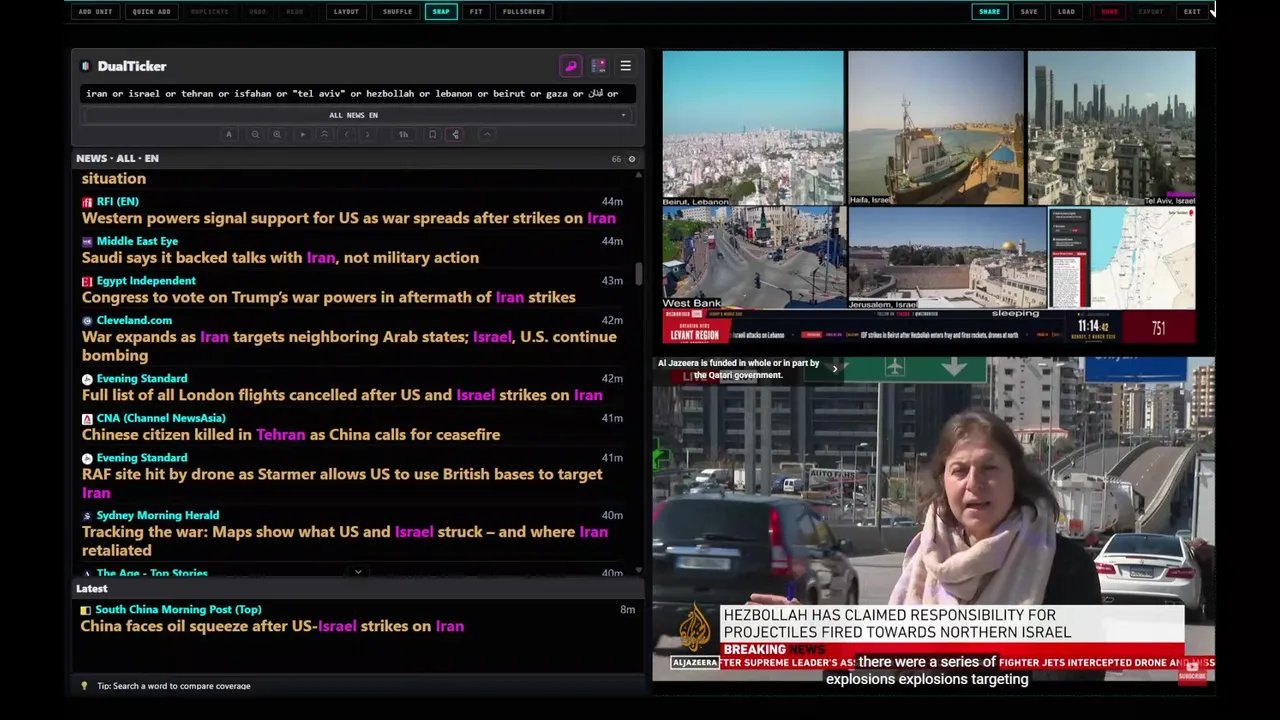Screen dimensions: 1280x720
Task: Open RAF site hit by drone headline
Action: (342, 483)
